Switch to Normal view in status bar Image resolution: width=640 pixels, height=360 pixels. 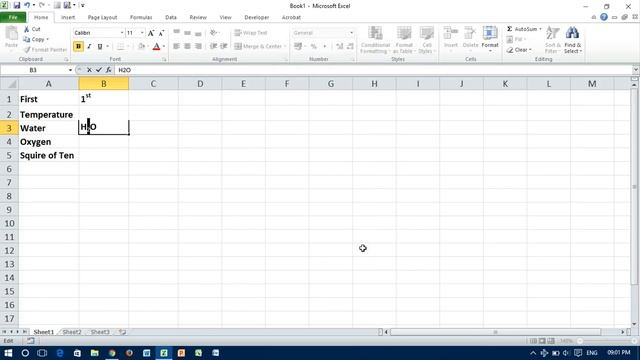(x=533, y=341)
